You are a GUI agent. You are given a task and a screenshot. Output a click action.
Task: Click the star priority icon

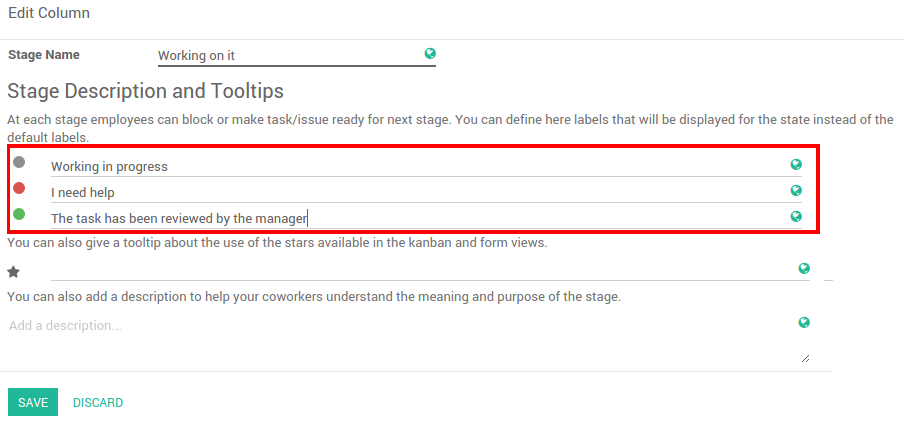click(13, 271)
